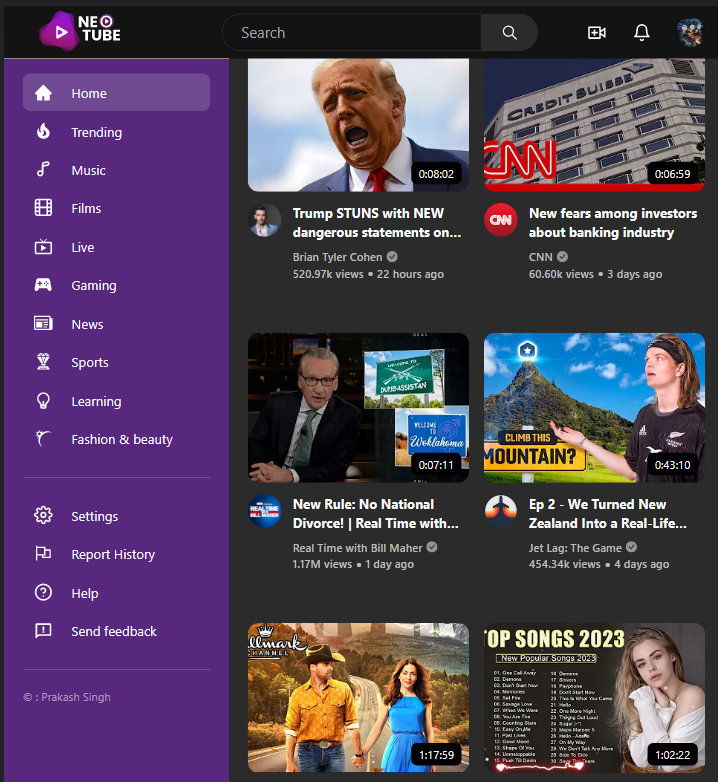
Task: Click the Trending flame icon
Action: (43, 132)
